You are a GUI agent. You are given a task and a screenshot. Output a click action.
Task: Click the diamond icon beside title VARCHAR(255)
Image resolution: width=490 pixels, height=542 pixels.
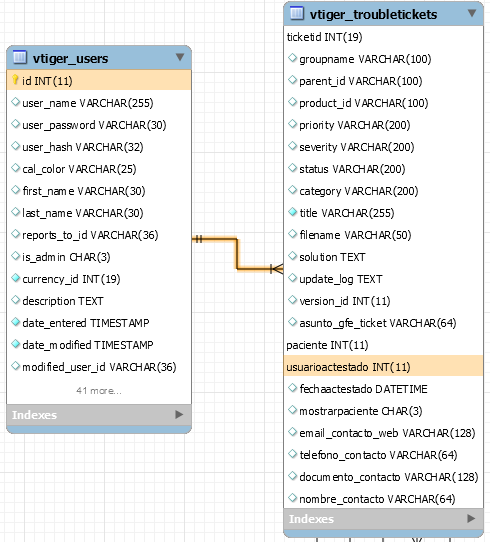(293, 212)
